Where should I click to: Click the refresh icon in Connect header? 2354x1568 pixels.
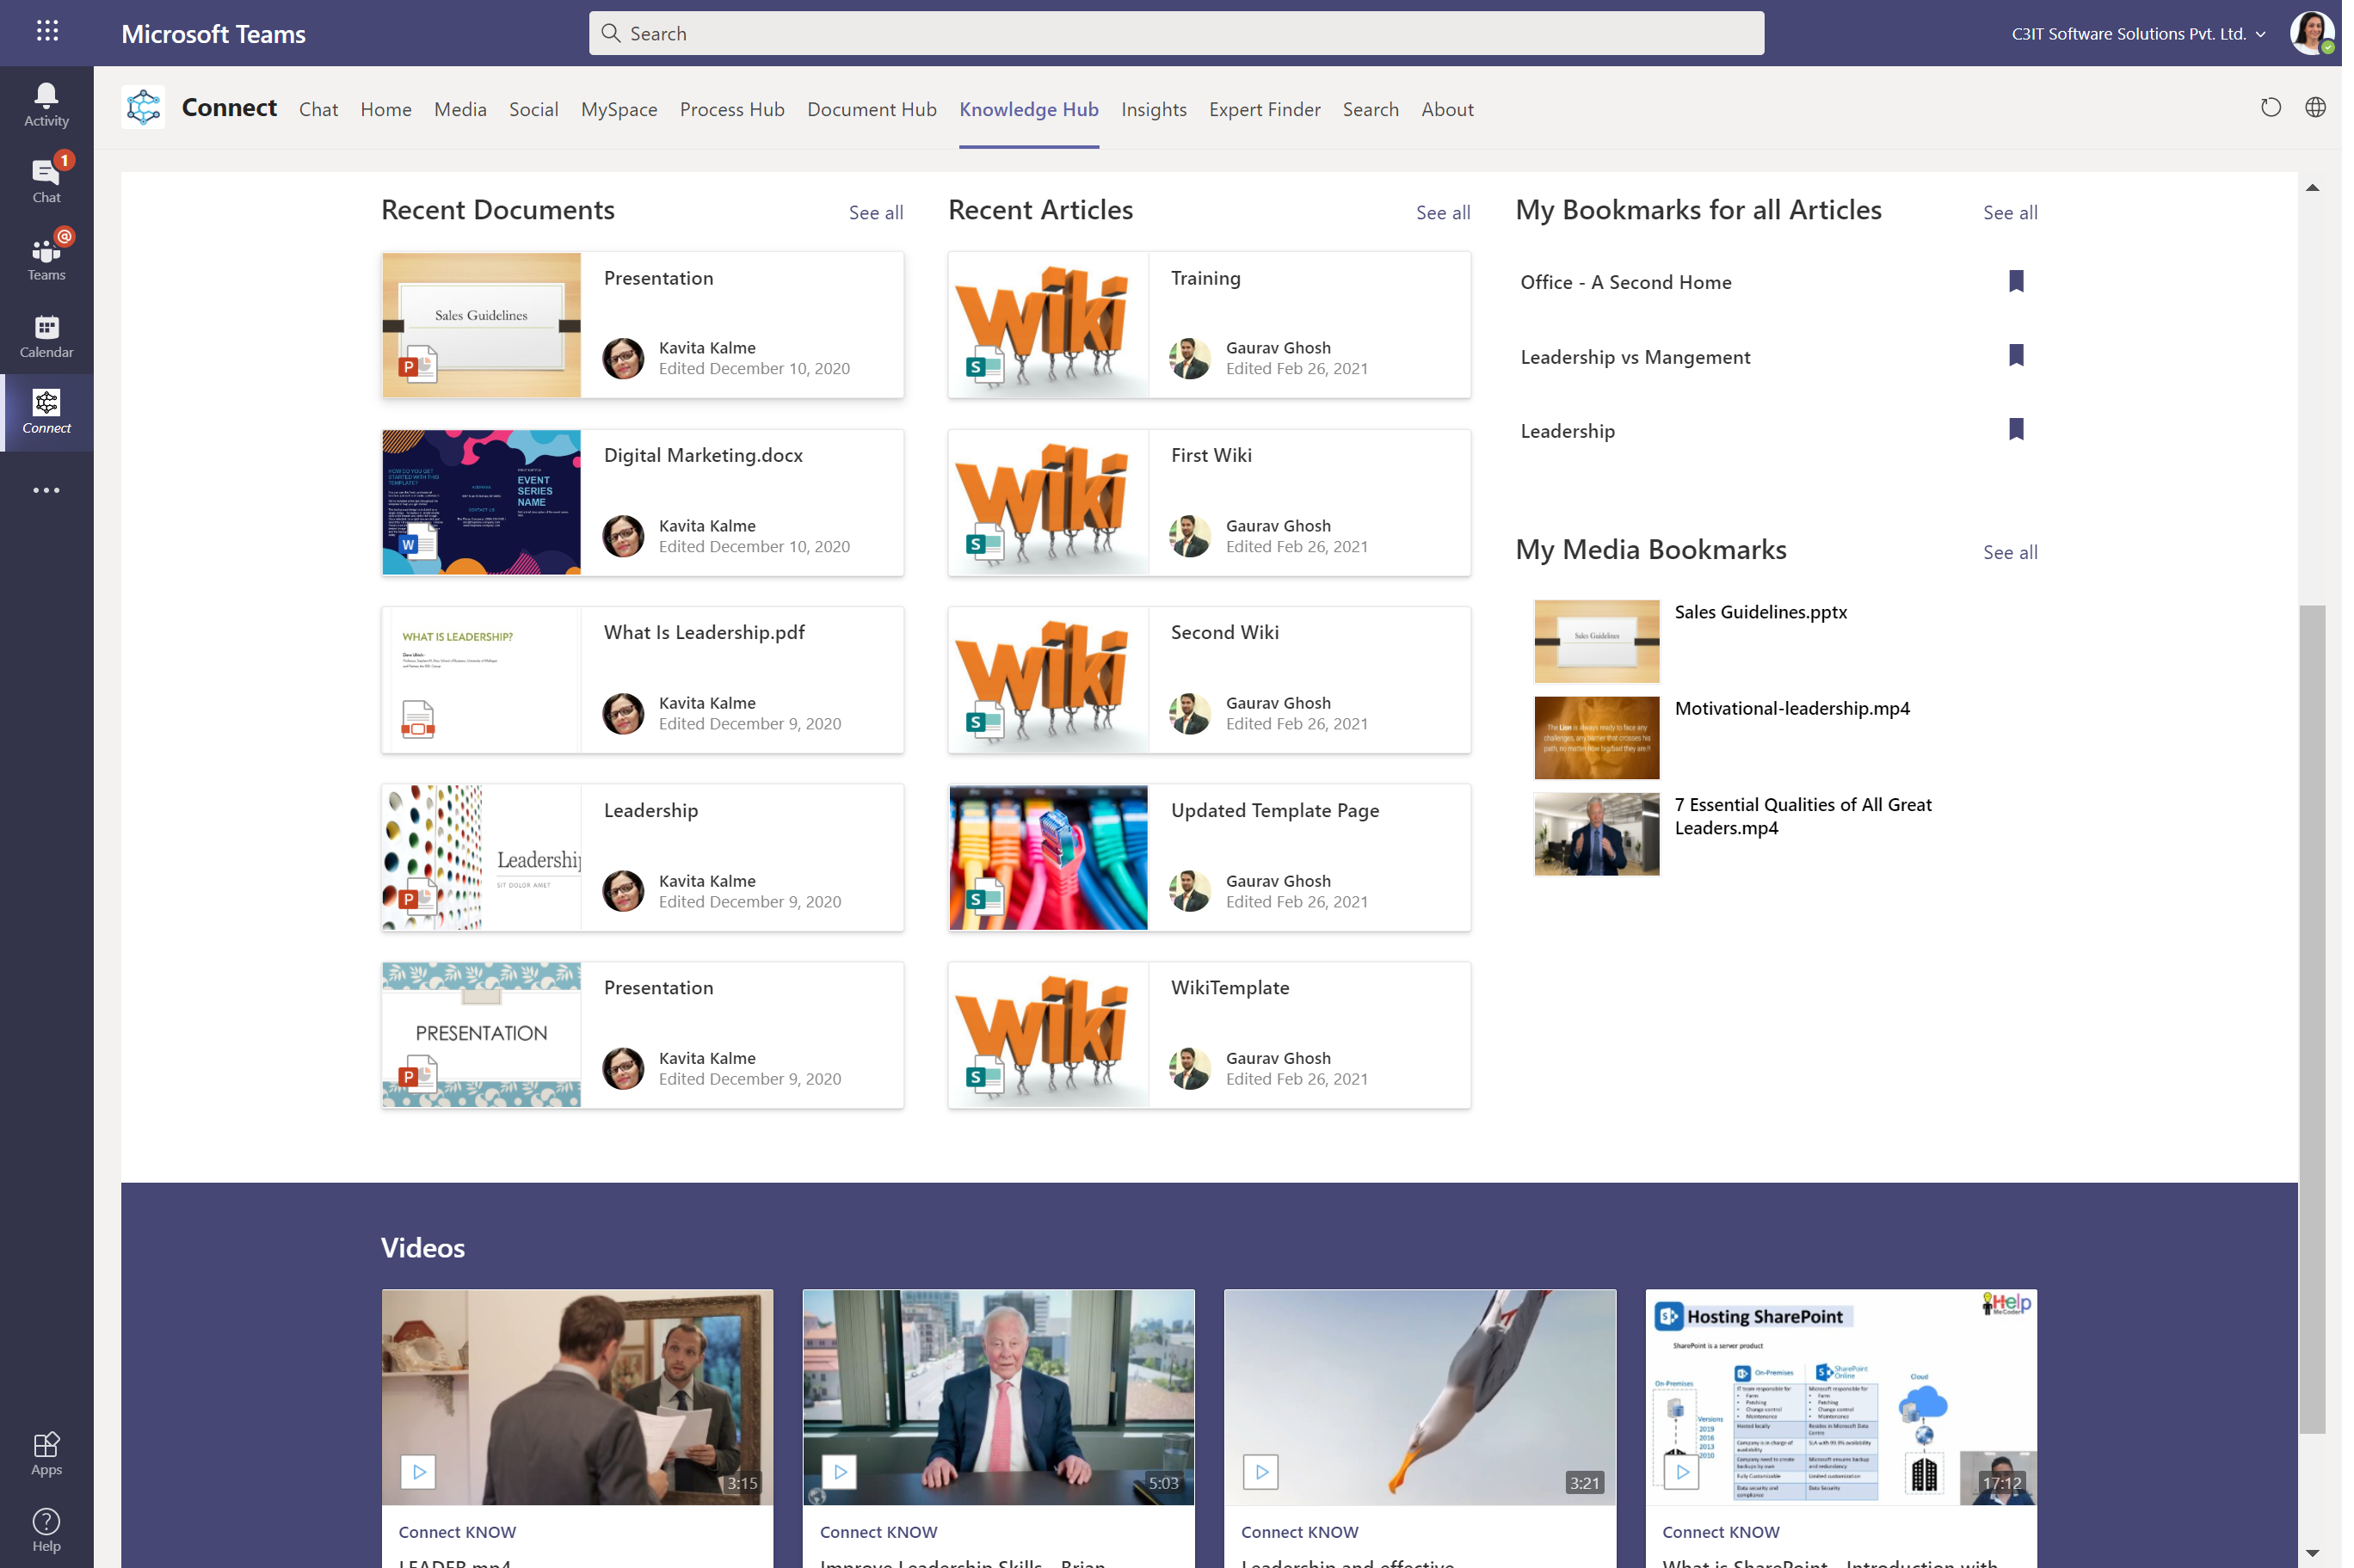pyautogui.click(x=2270, y=107)
